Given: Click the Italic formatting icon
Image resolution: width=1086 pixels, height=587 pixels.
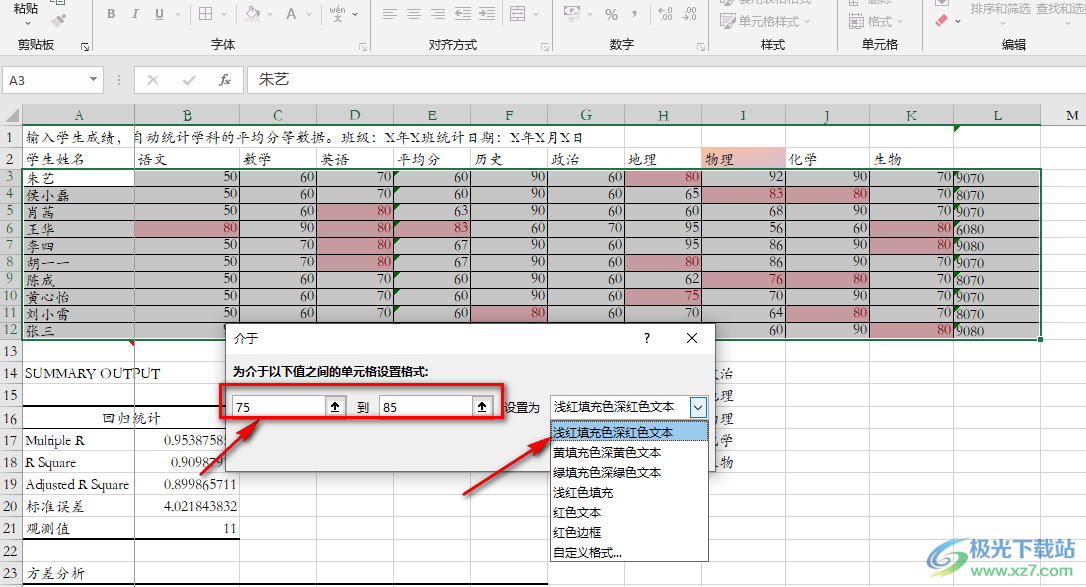Looking at the screenshot, I should (135, 14).
